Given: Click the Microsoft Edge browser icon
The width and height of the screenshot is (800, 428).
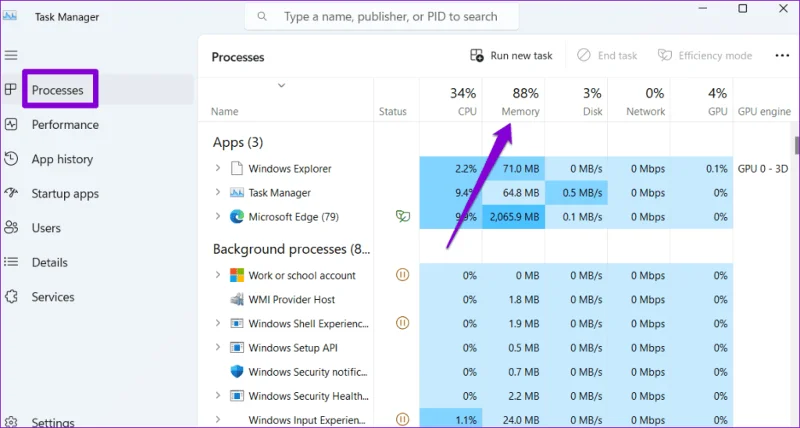Looking at the screenshot, I should tap(237, 217).
